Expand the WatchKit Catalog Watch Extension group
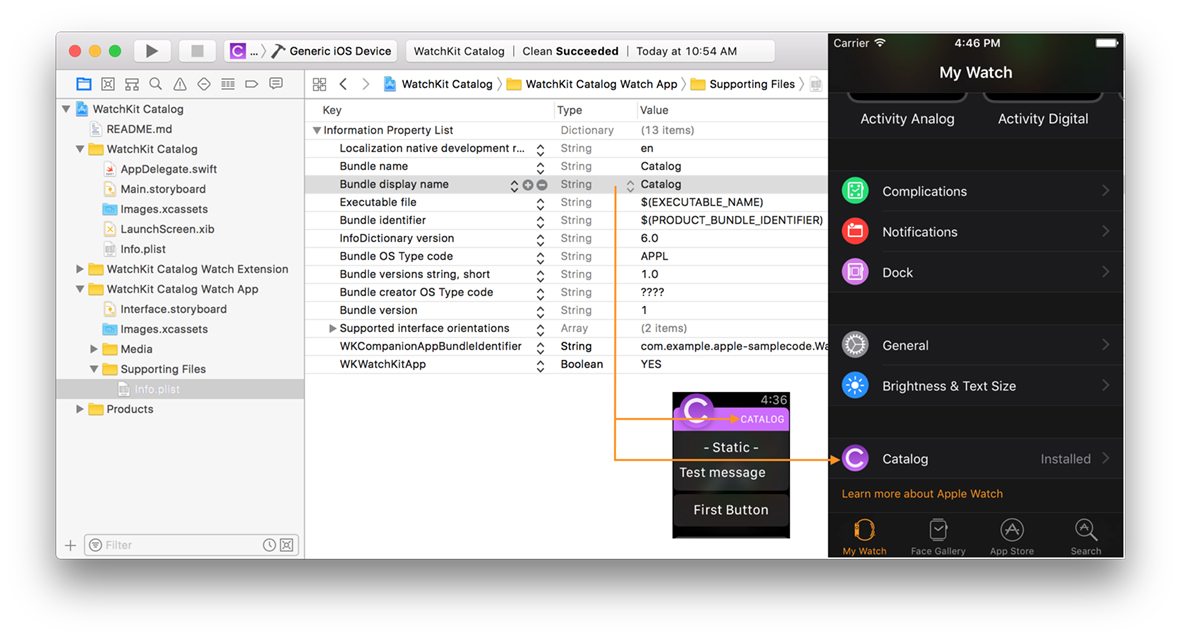Screen dimensions: 1181x639 coord(80,269)
